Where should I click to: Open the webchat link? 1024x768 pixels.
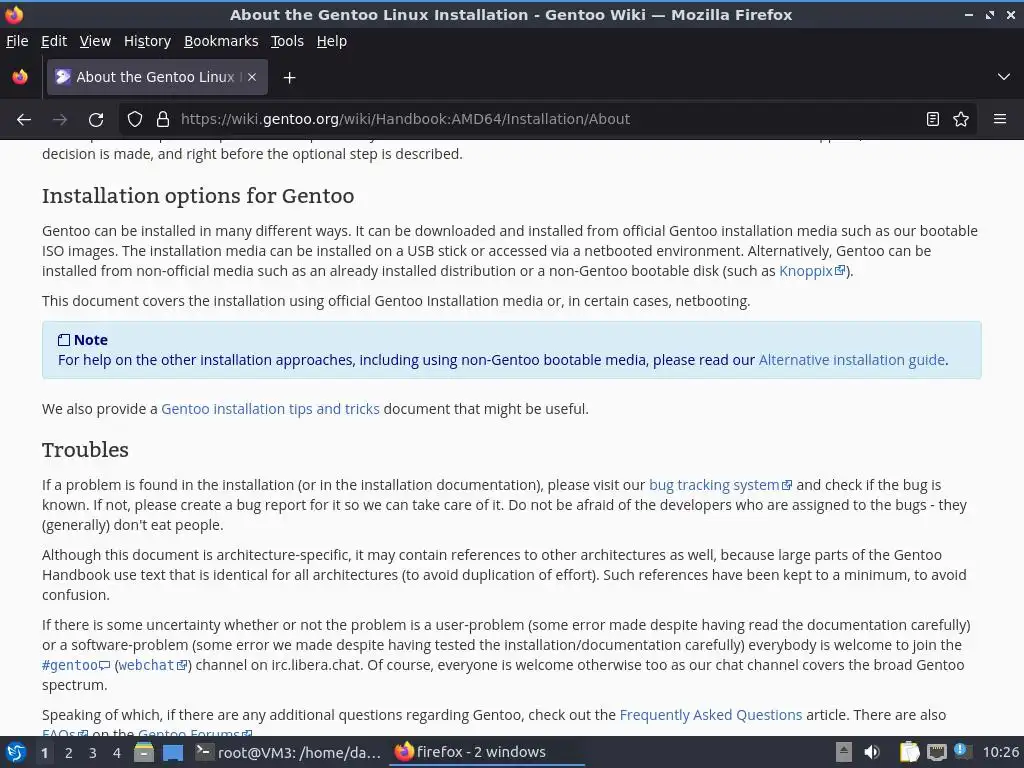153,665
